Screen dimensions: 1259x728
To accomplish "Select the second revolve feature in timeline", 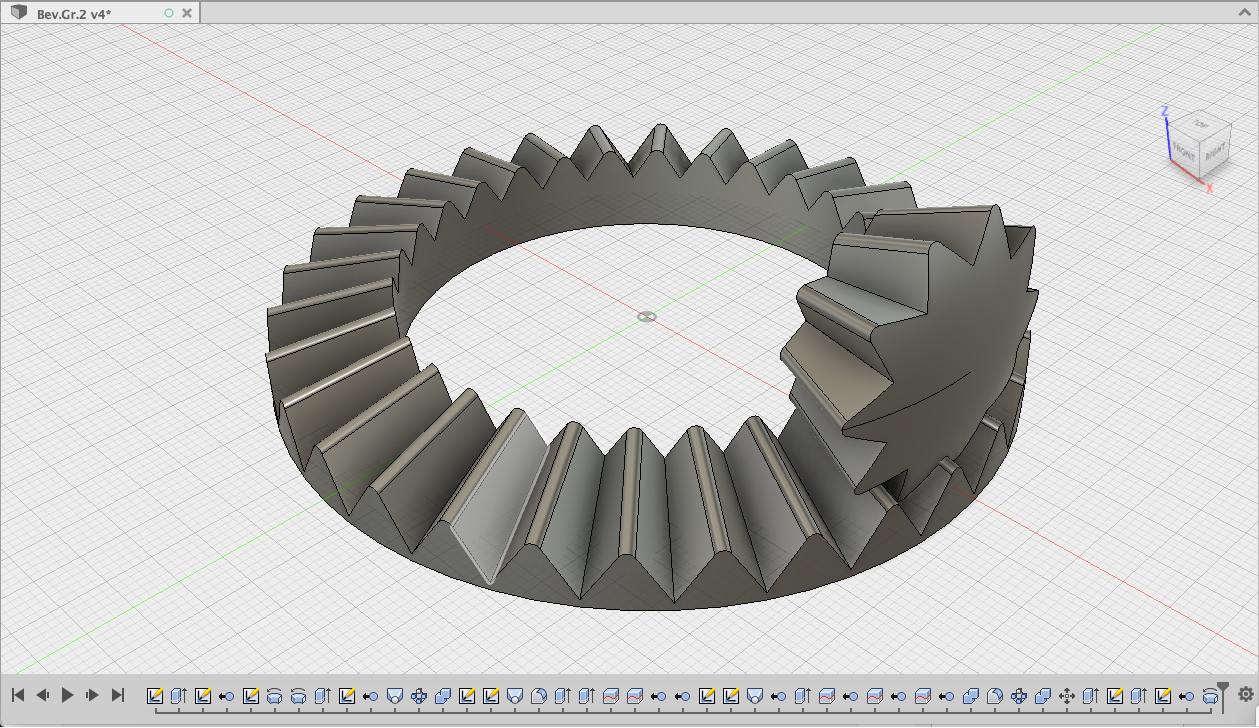I will pos(299,696).
